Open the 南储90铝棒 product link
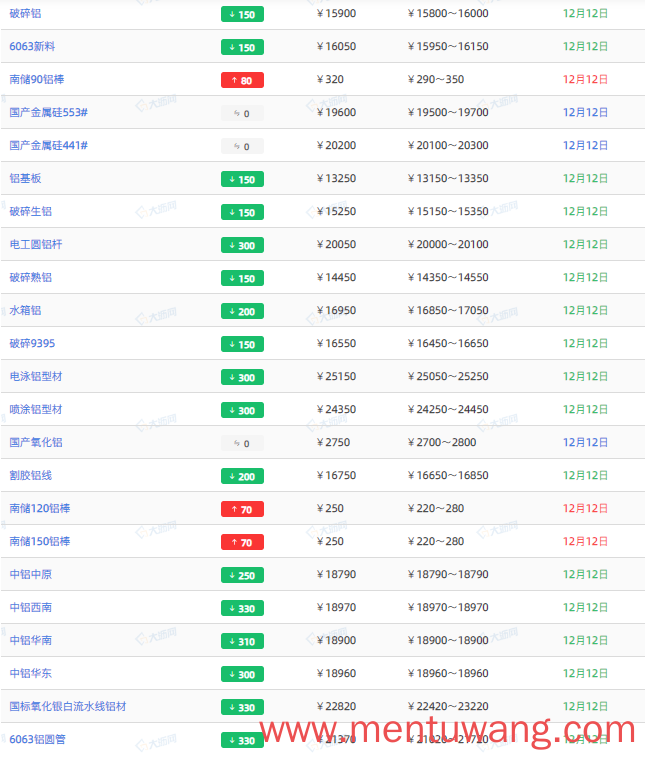The width and height of the screenshot is (645, 760). 37,79
